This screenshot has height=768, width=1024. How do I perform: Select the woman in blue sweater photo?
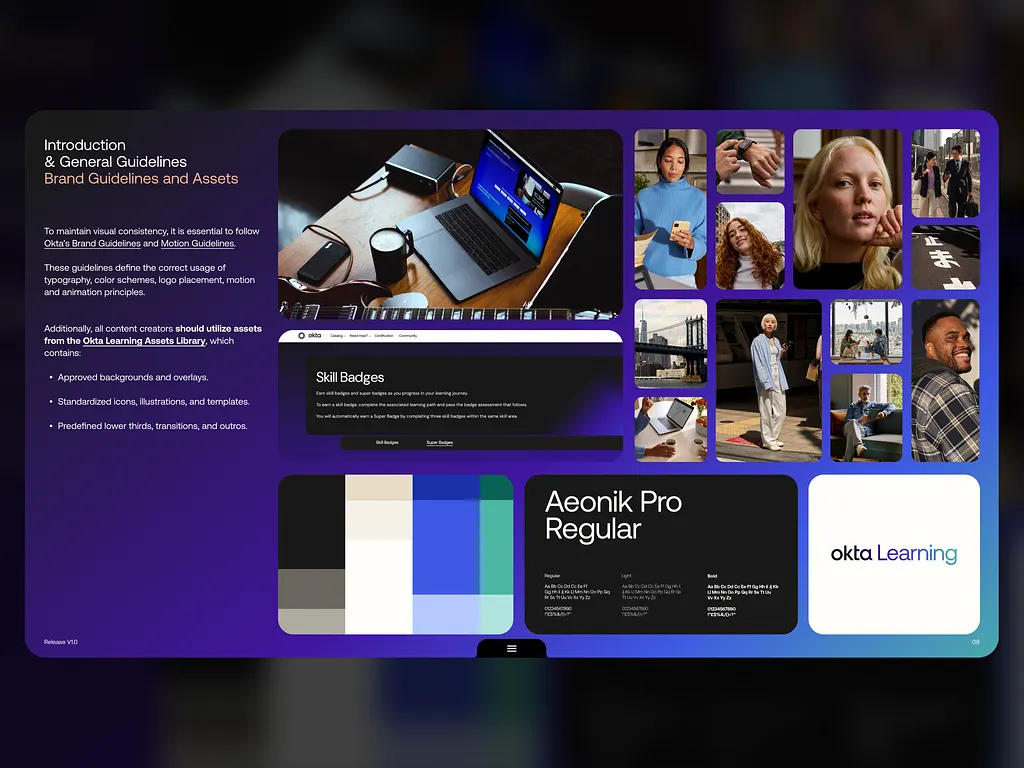(x=670, y=209)
